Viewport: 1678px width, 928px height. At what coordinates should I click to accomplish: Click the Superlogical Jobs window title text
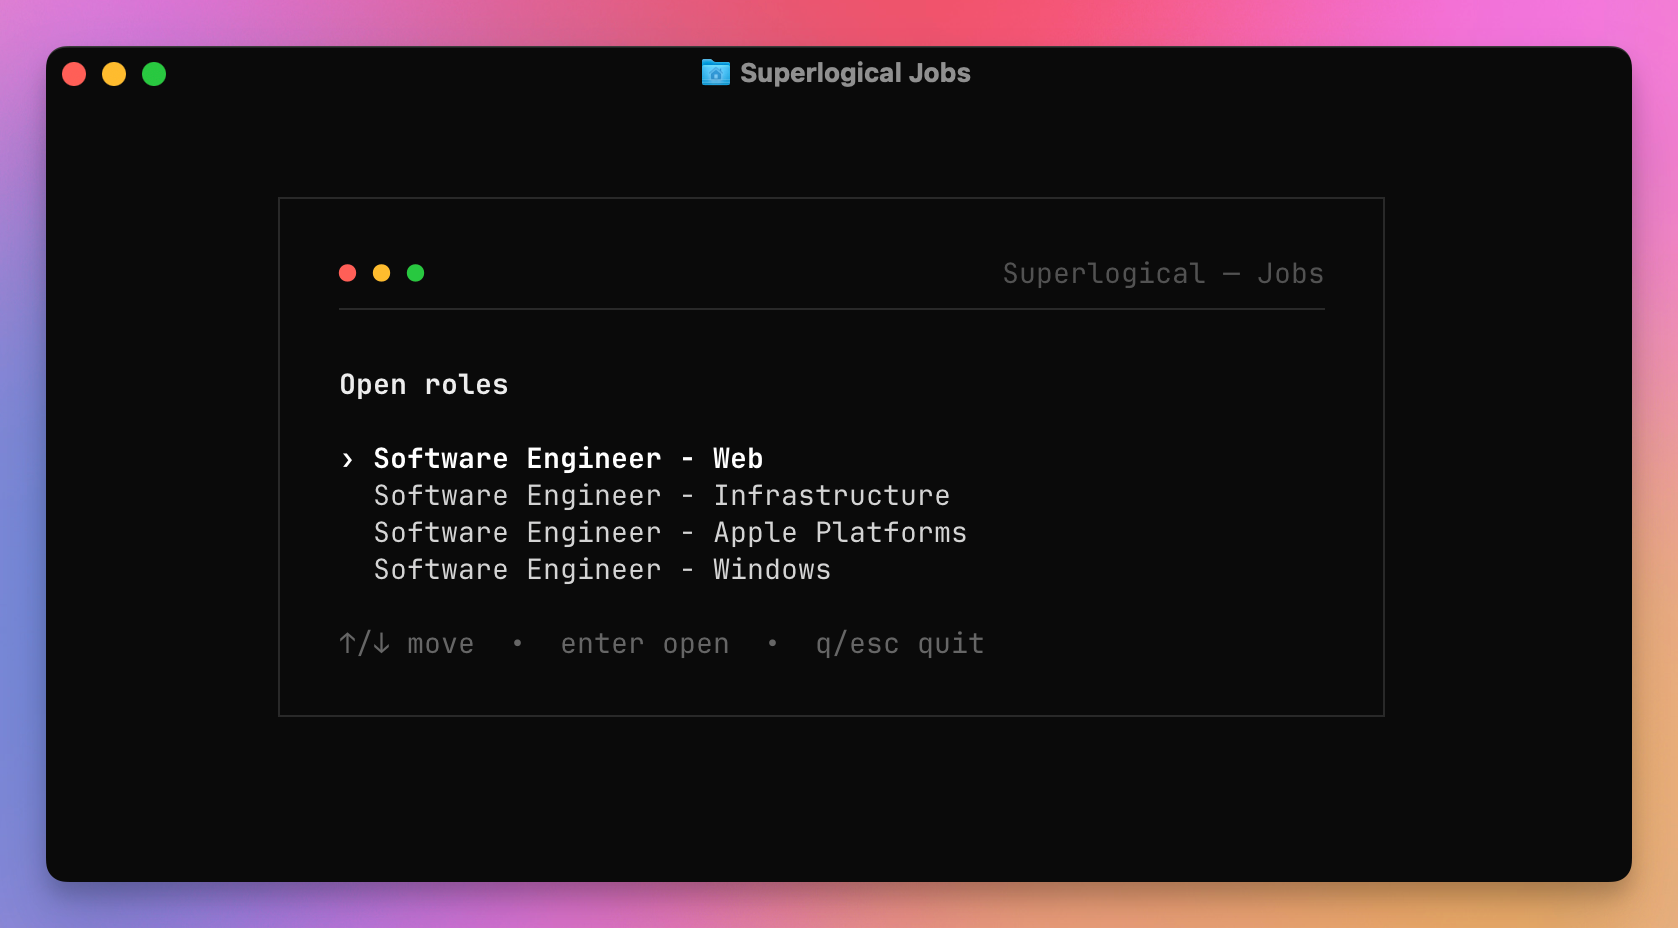click(855, 73)
